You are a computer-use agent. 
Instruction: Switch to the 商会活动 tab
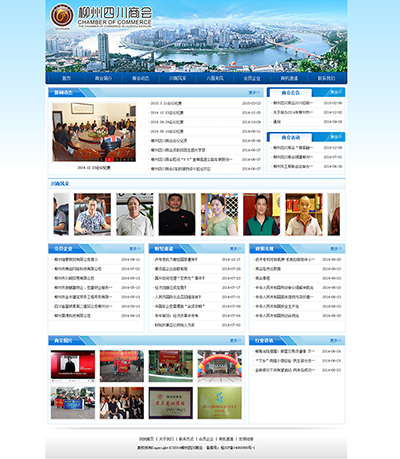[x=290, y=137]
